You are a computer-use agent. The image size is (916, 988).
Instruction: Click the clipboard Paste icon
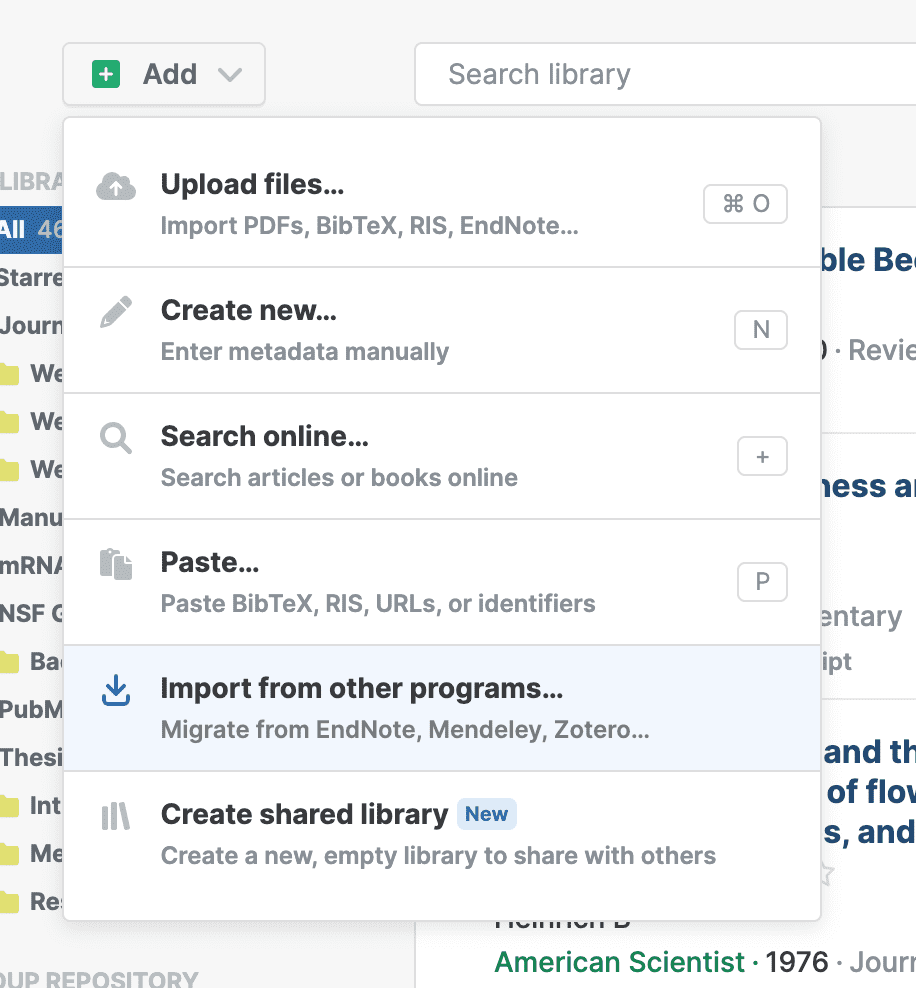(x=116, y=565)
